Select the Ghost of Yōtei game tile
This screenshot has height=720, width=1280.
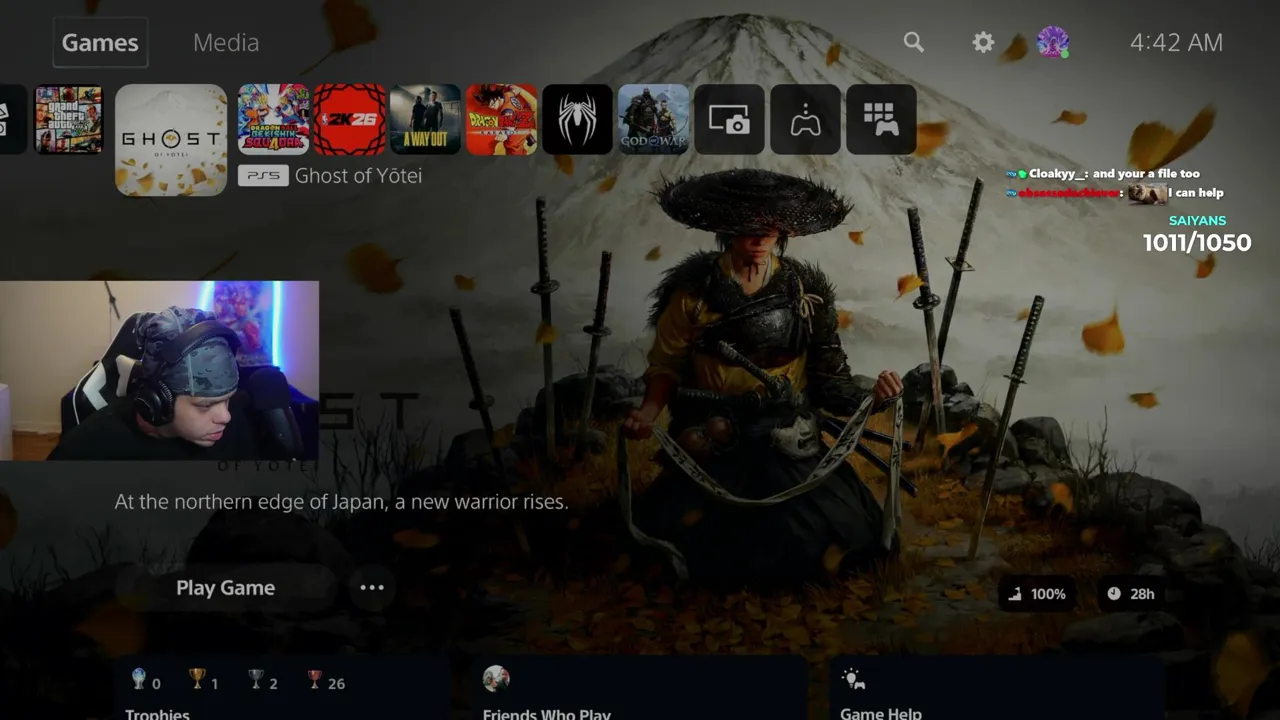[x=171, y=139]
